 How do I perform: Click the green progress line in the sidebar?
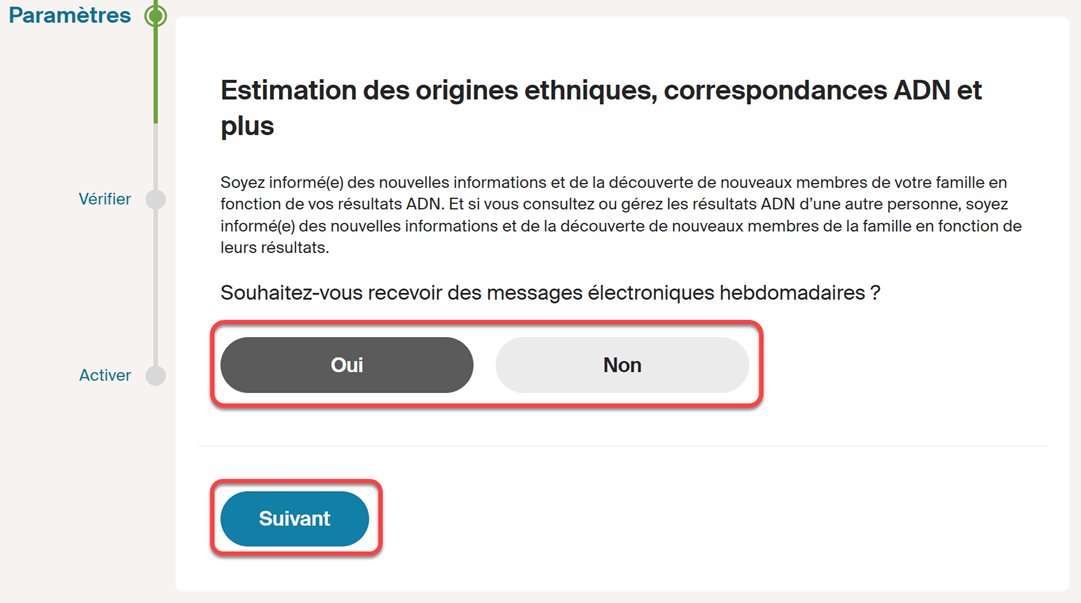coord(156,70)
